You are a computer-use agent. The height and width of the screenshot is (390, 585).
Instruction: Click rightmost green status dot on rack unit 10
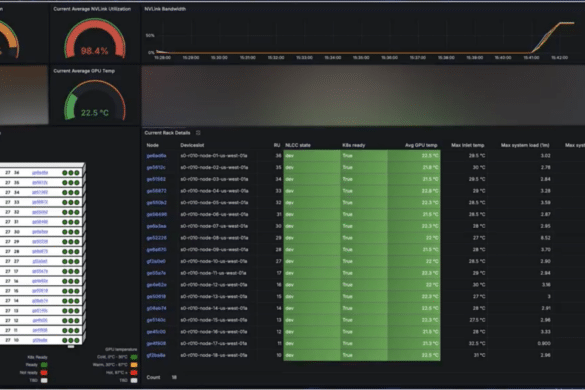point(77,340)
